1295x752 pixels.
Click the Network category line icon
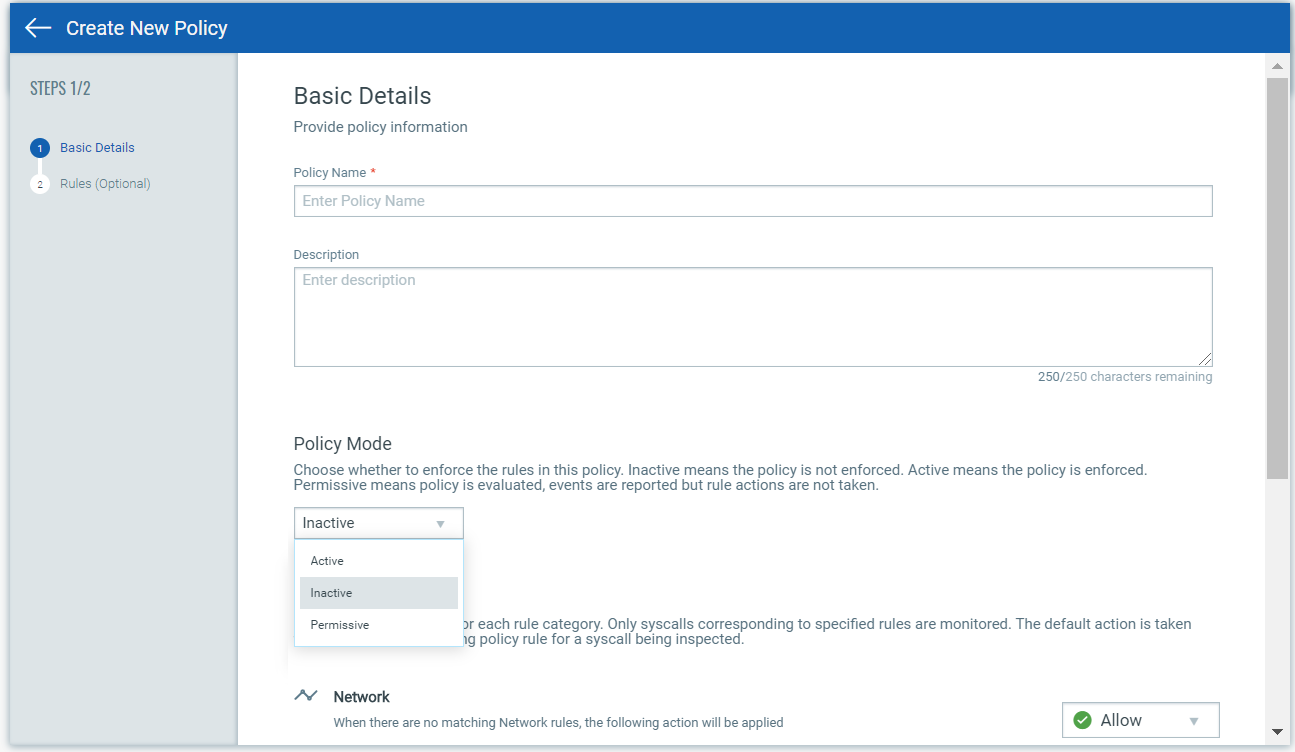point(306,696)
